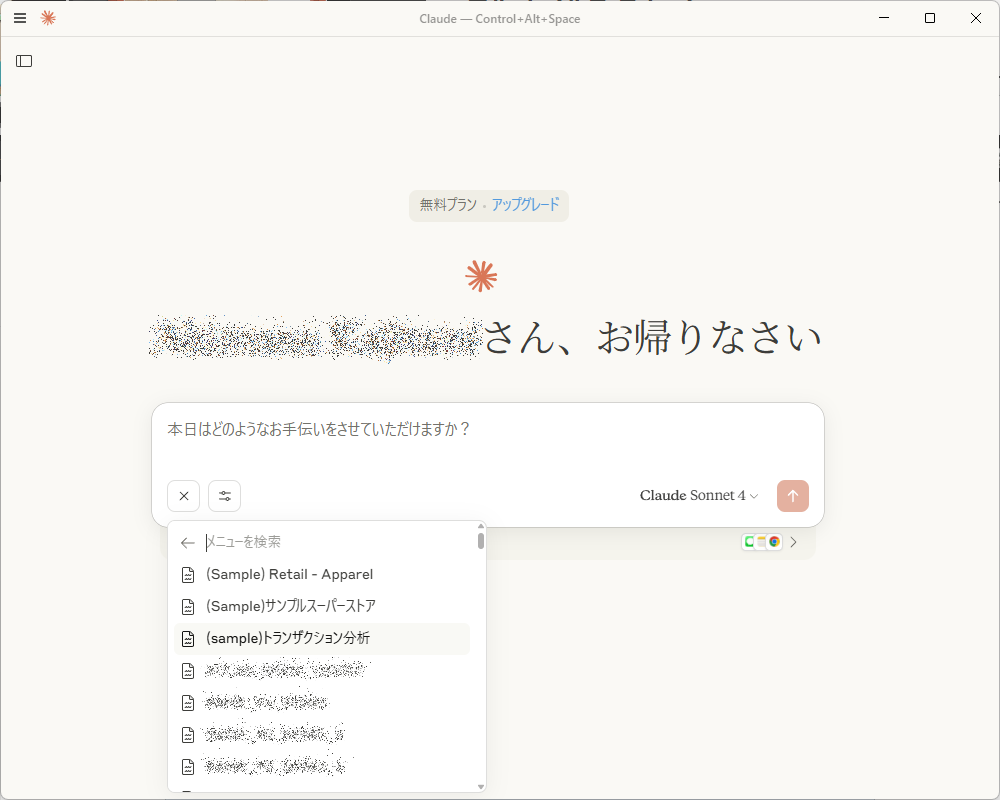Click the menu scrollbar's up arrow
This screenshot has width=1000, height=800.
pyautogui.click(x=481, y=526)
